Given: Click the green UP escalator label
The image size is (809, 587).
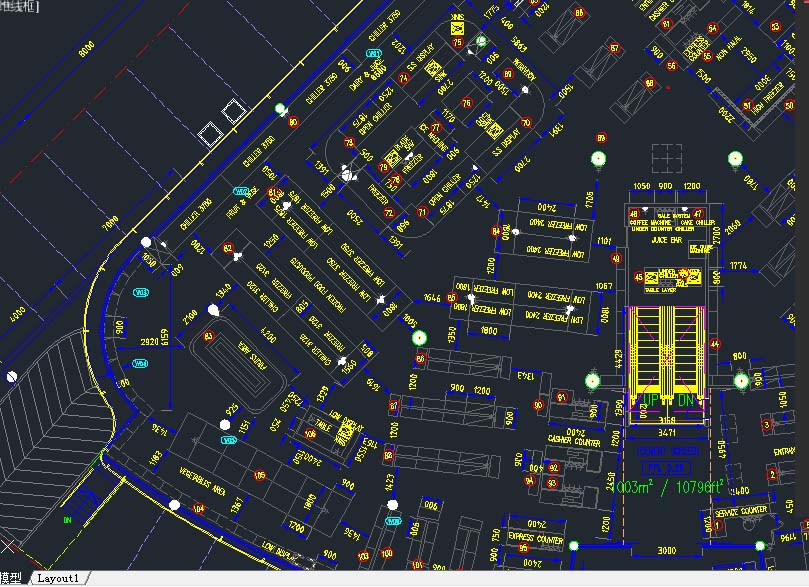Looking at the screenshot, I should pyautogui.click(x=649, y=401).
